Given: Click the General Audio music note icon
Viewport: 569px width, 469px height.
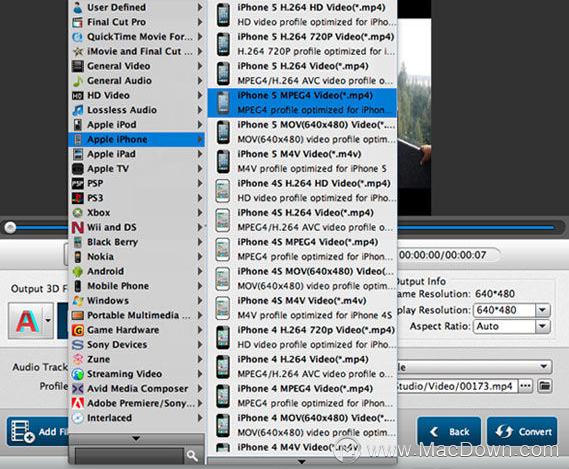Looking at the screenshot, I should coord(78,81).
